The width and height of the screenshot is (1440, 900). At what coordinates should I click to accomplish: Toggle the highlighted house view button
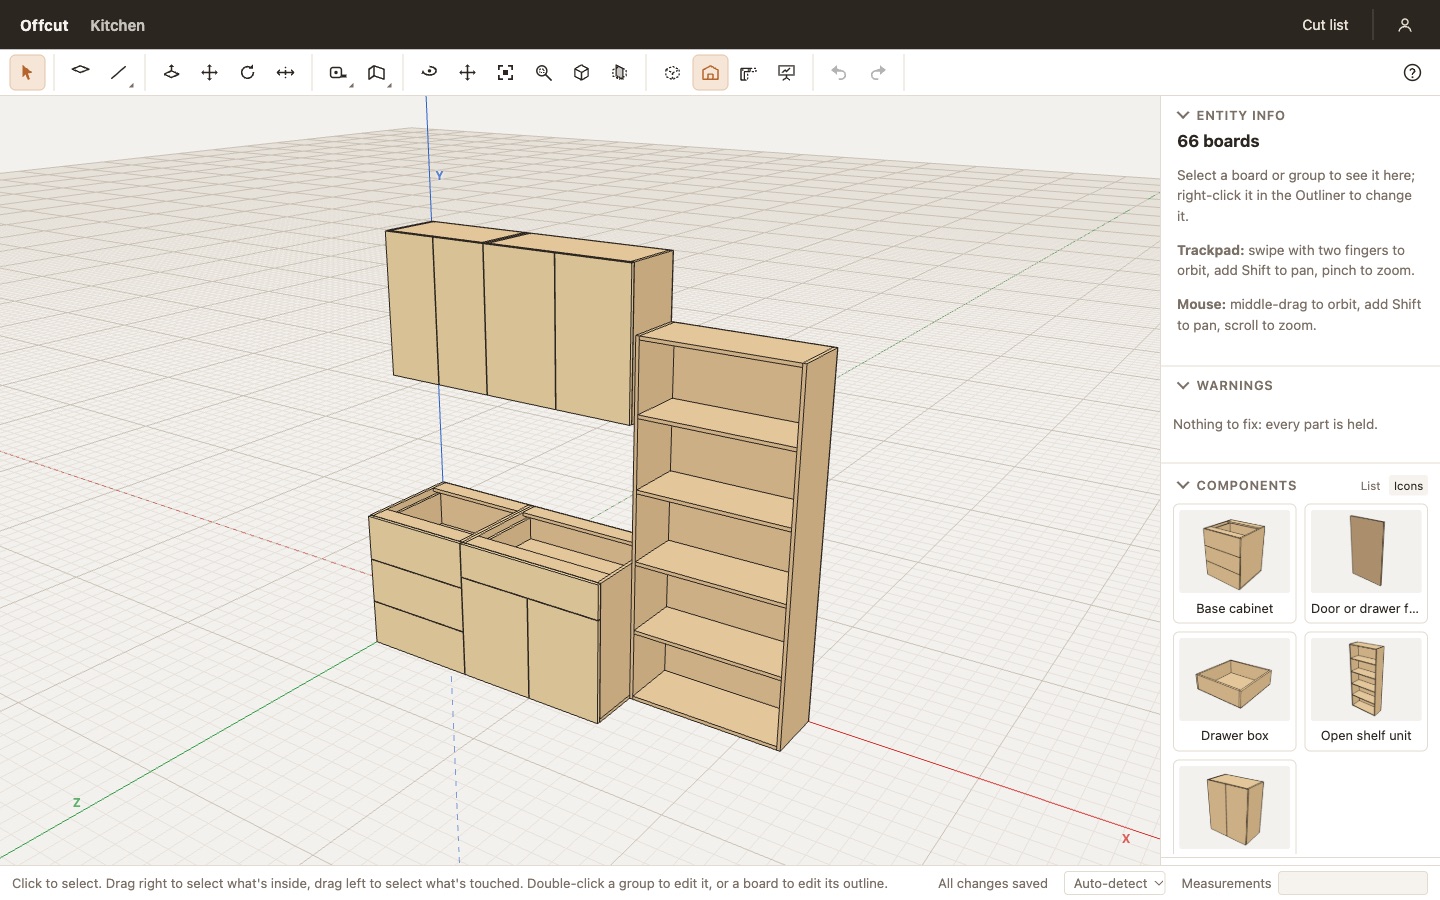point(711,73)
